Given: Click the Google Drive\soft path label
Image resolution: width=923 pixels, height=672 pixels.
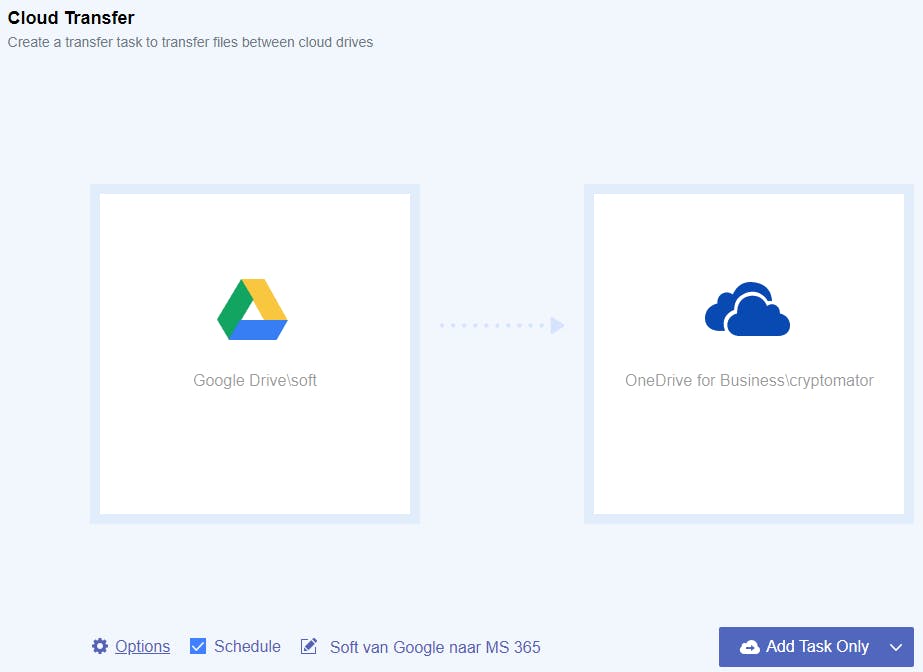Looking at the screenshot, I should click(255, 380).
